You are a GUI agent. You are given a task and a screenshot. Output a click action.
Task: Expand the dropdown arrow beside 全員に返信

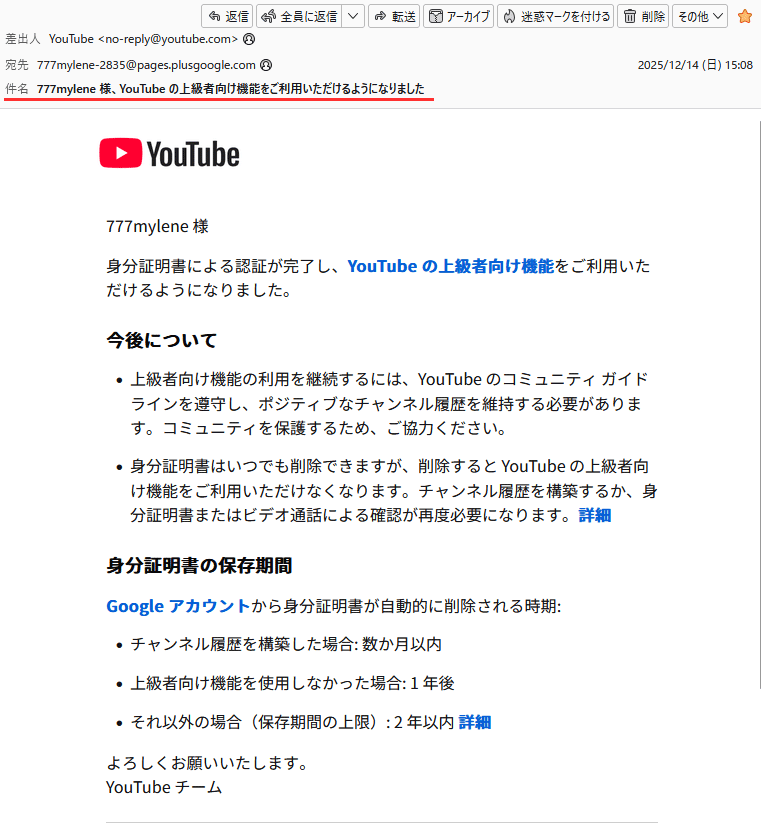tap(353, 16)
